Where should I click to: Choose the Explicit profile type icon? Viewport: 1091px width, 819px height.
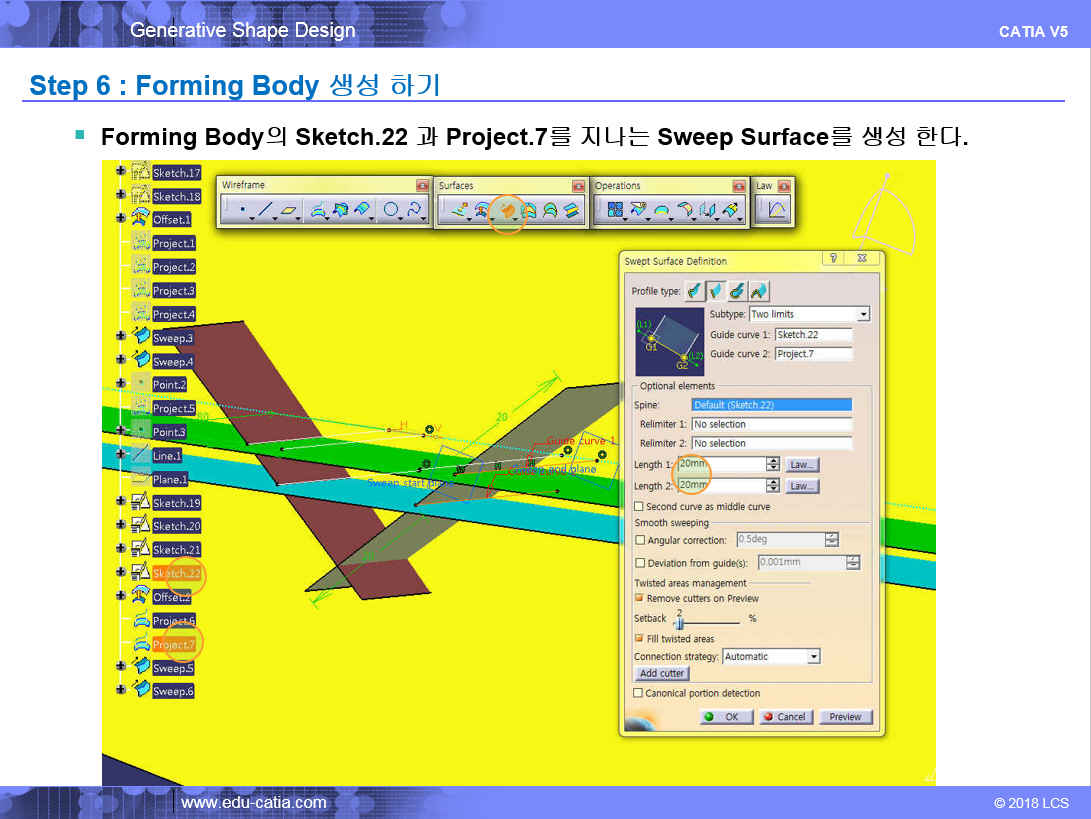[x=695, y=291]
